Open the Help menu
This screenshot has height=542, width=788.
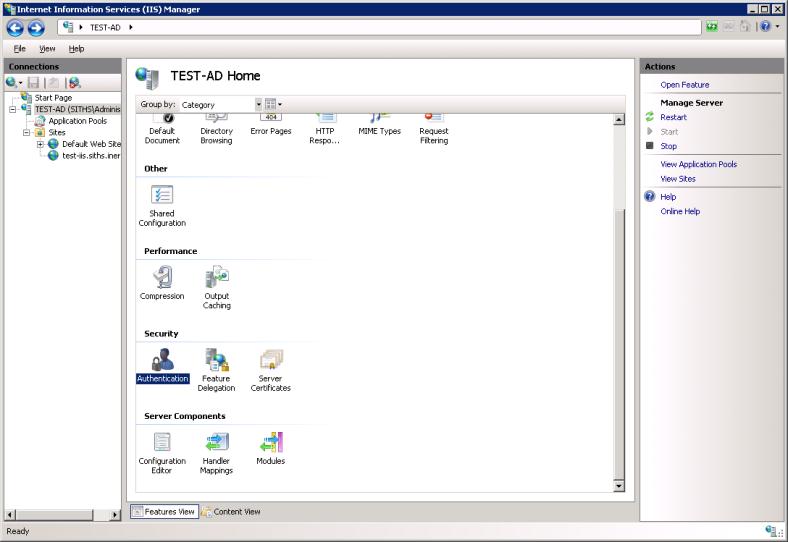[76, 49]
